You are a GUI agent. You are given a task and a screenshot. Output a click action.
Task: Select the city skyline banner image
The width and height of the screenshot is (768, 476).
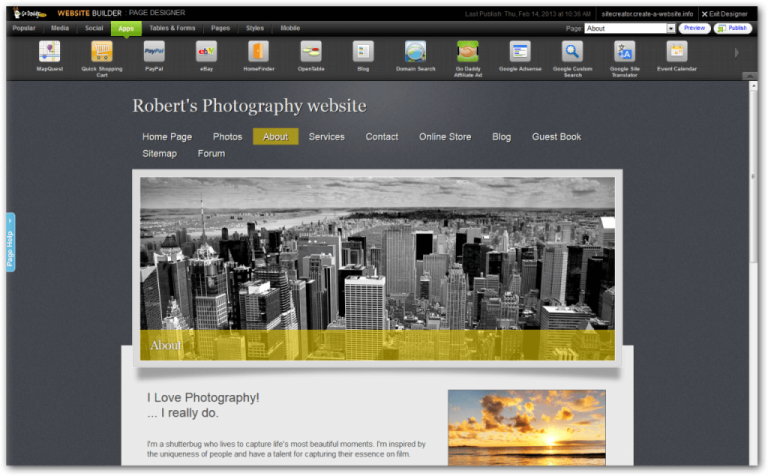coord(377,269)
